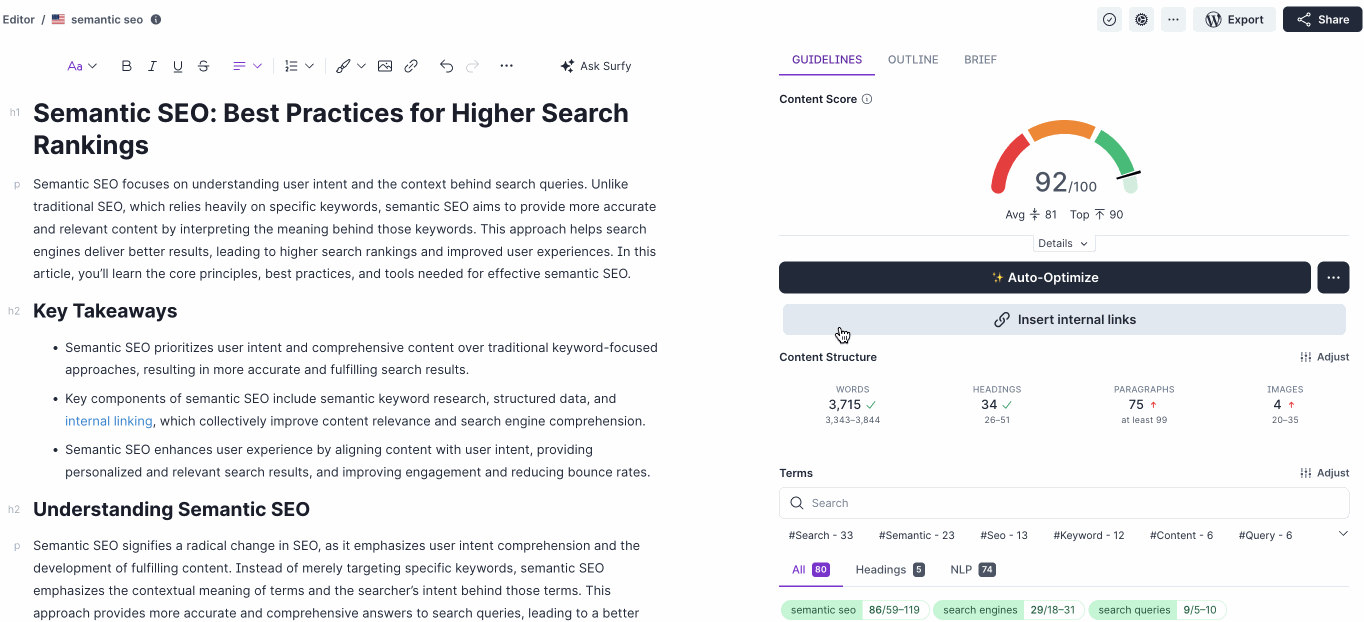Apply italic formatting
The width and height of the screenshot is (1364, 622).
click(152, 66)
